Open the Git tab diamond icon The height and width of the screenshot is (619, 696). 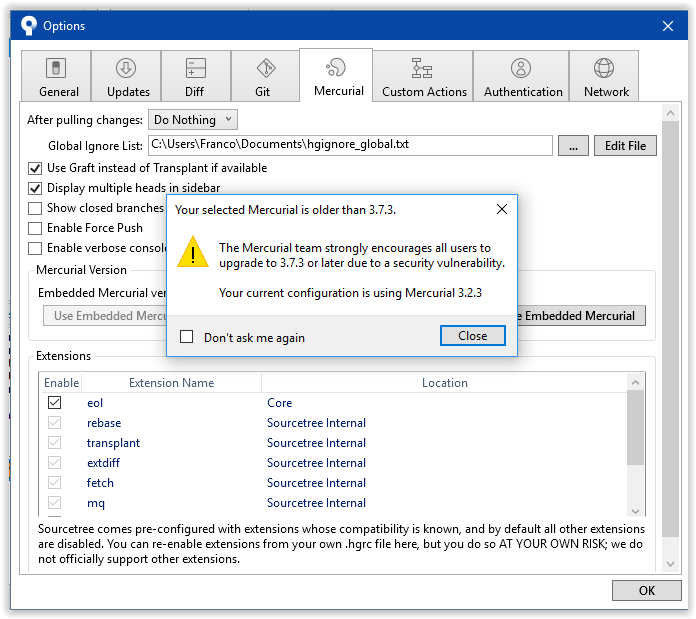(266, 68)
